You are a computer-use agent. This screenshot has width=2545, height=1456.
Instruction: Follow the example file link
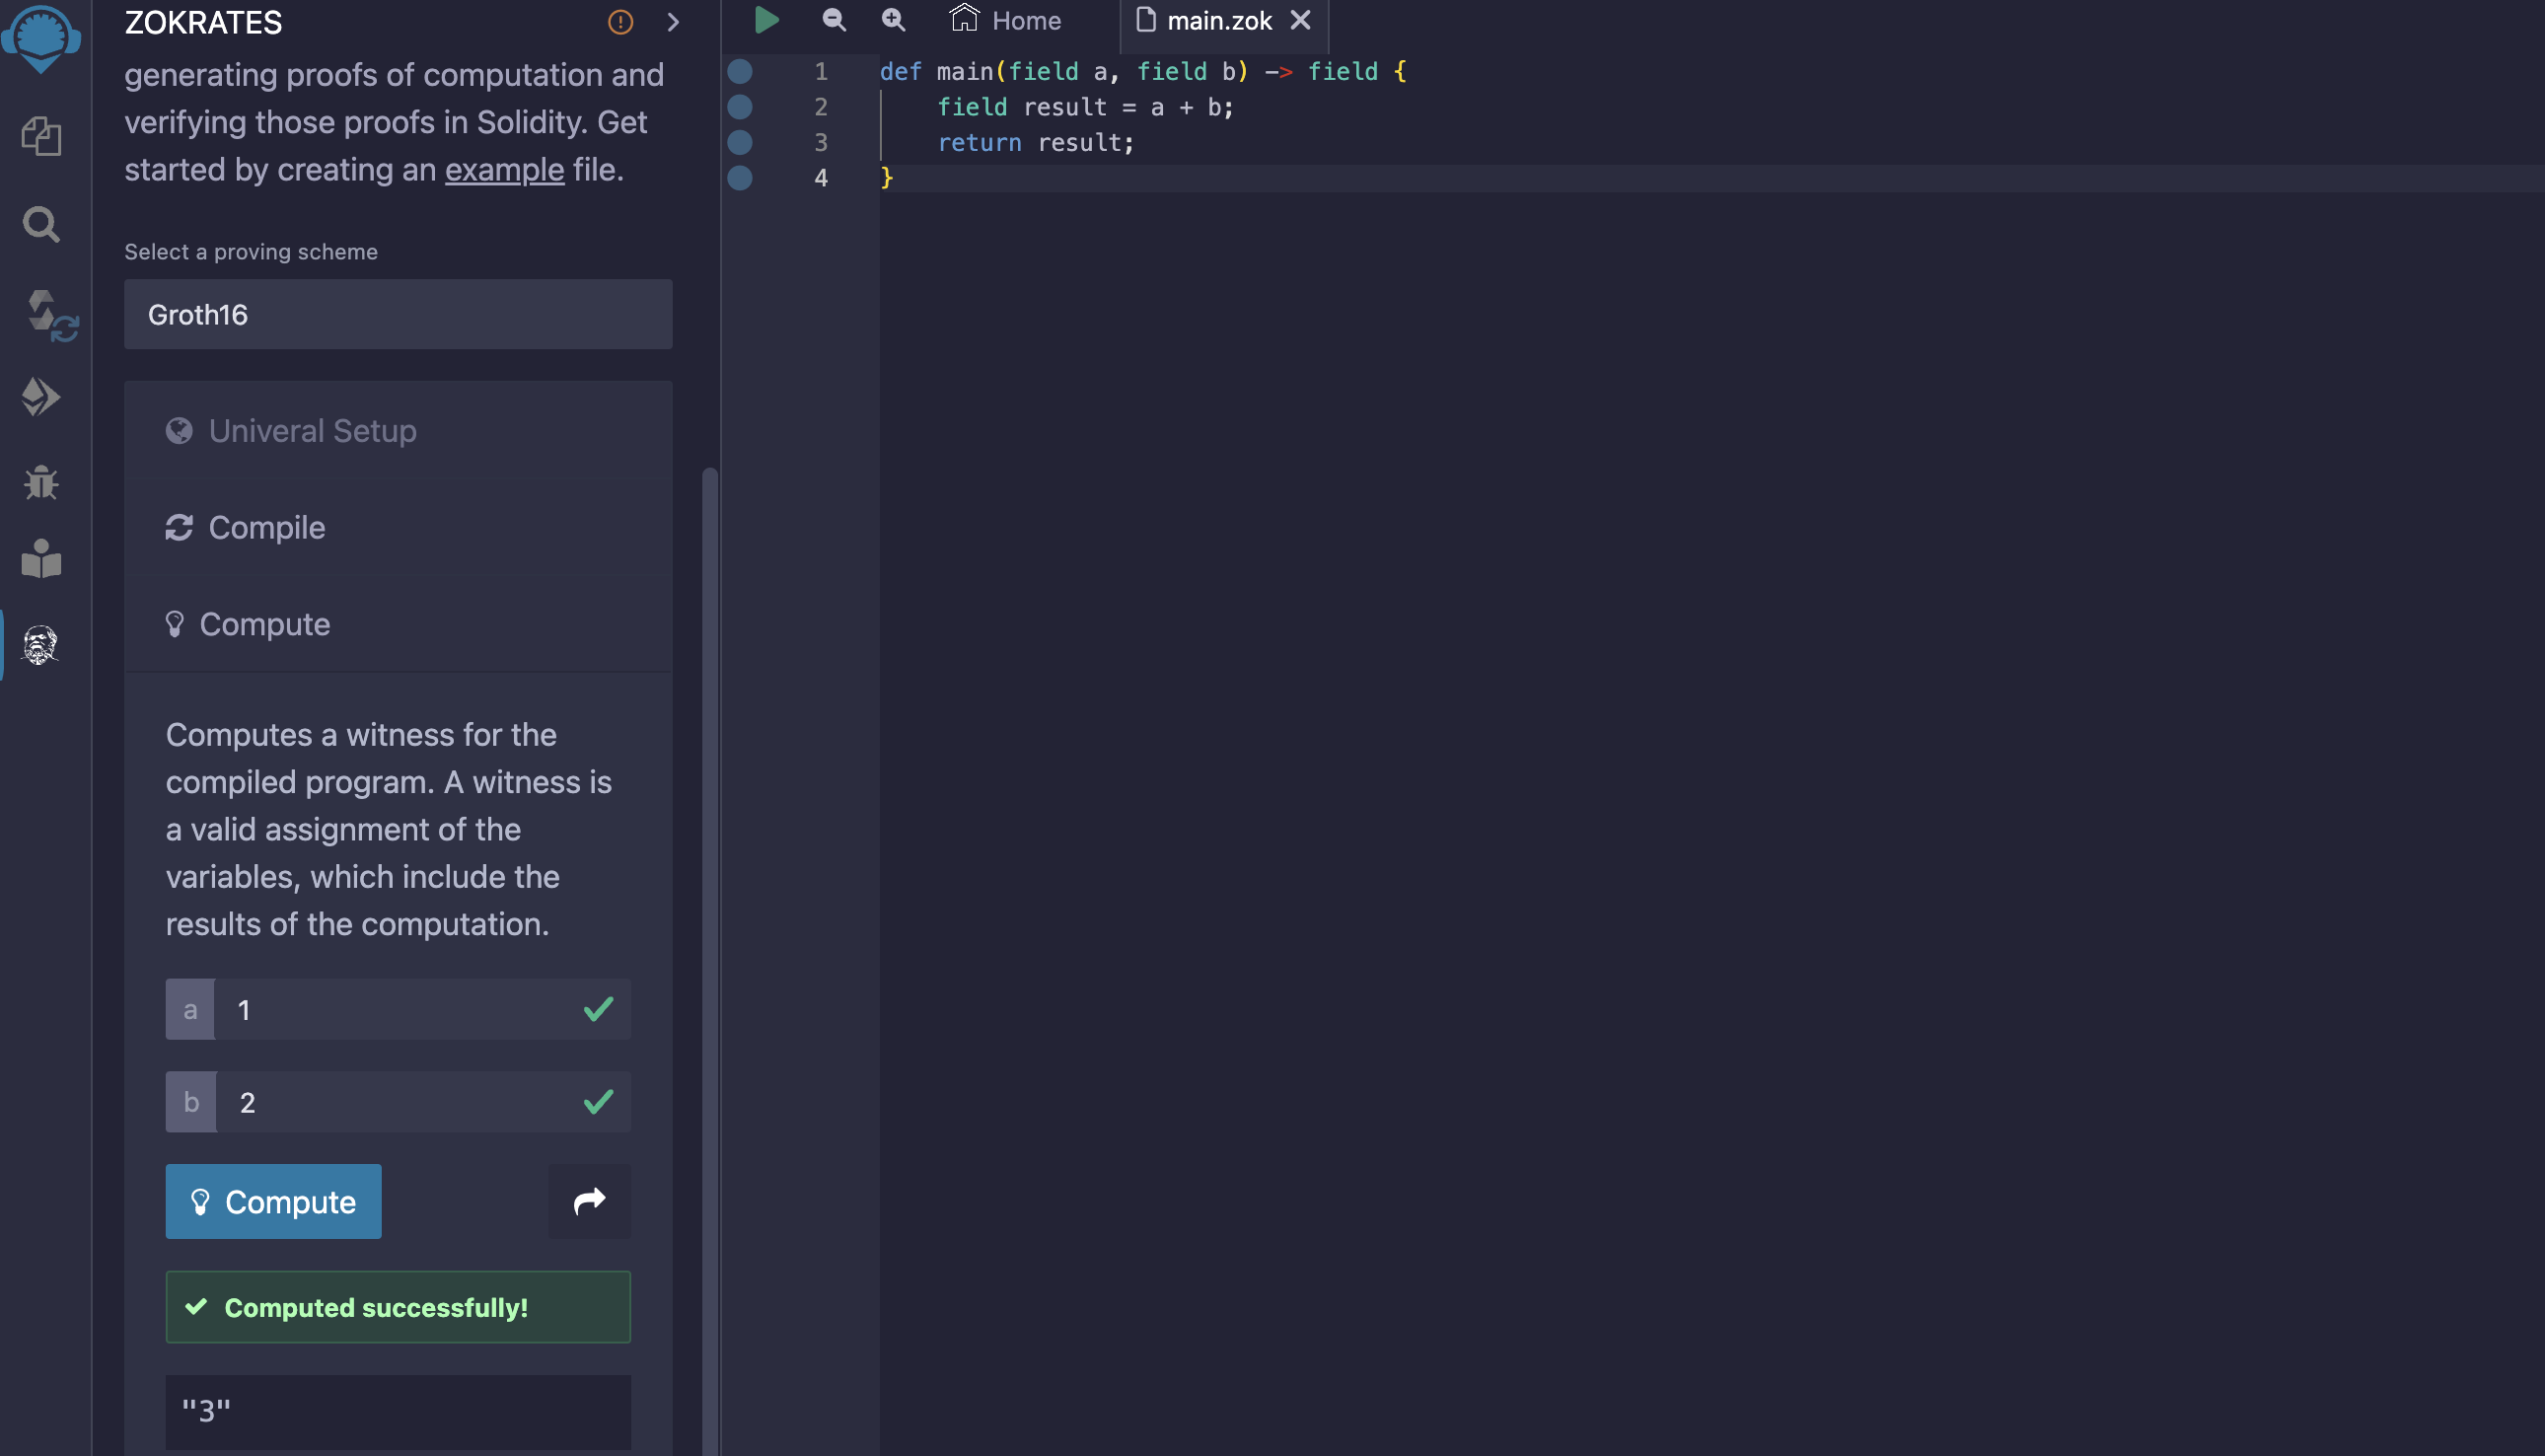pos(504,170)
